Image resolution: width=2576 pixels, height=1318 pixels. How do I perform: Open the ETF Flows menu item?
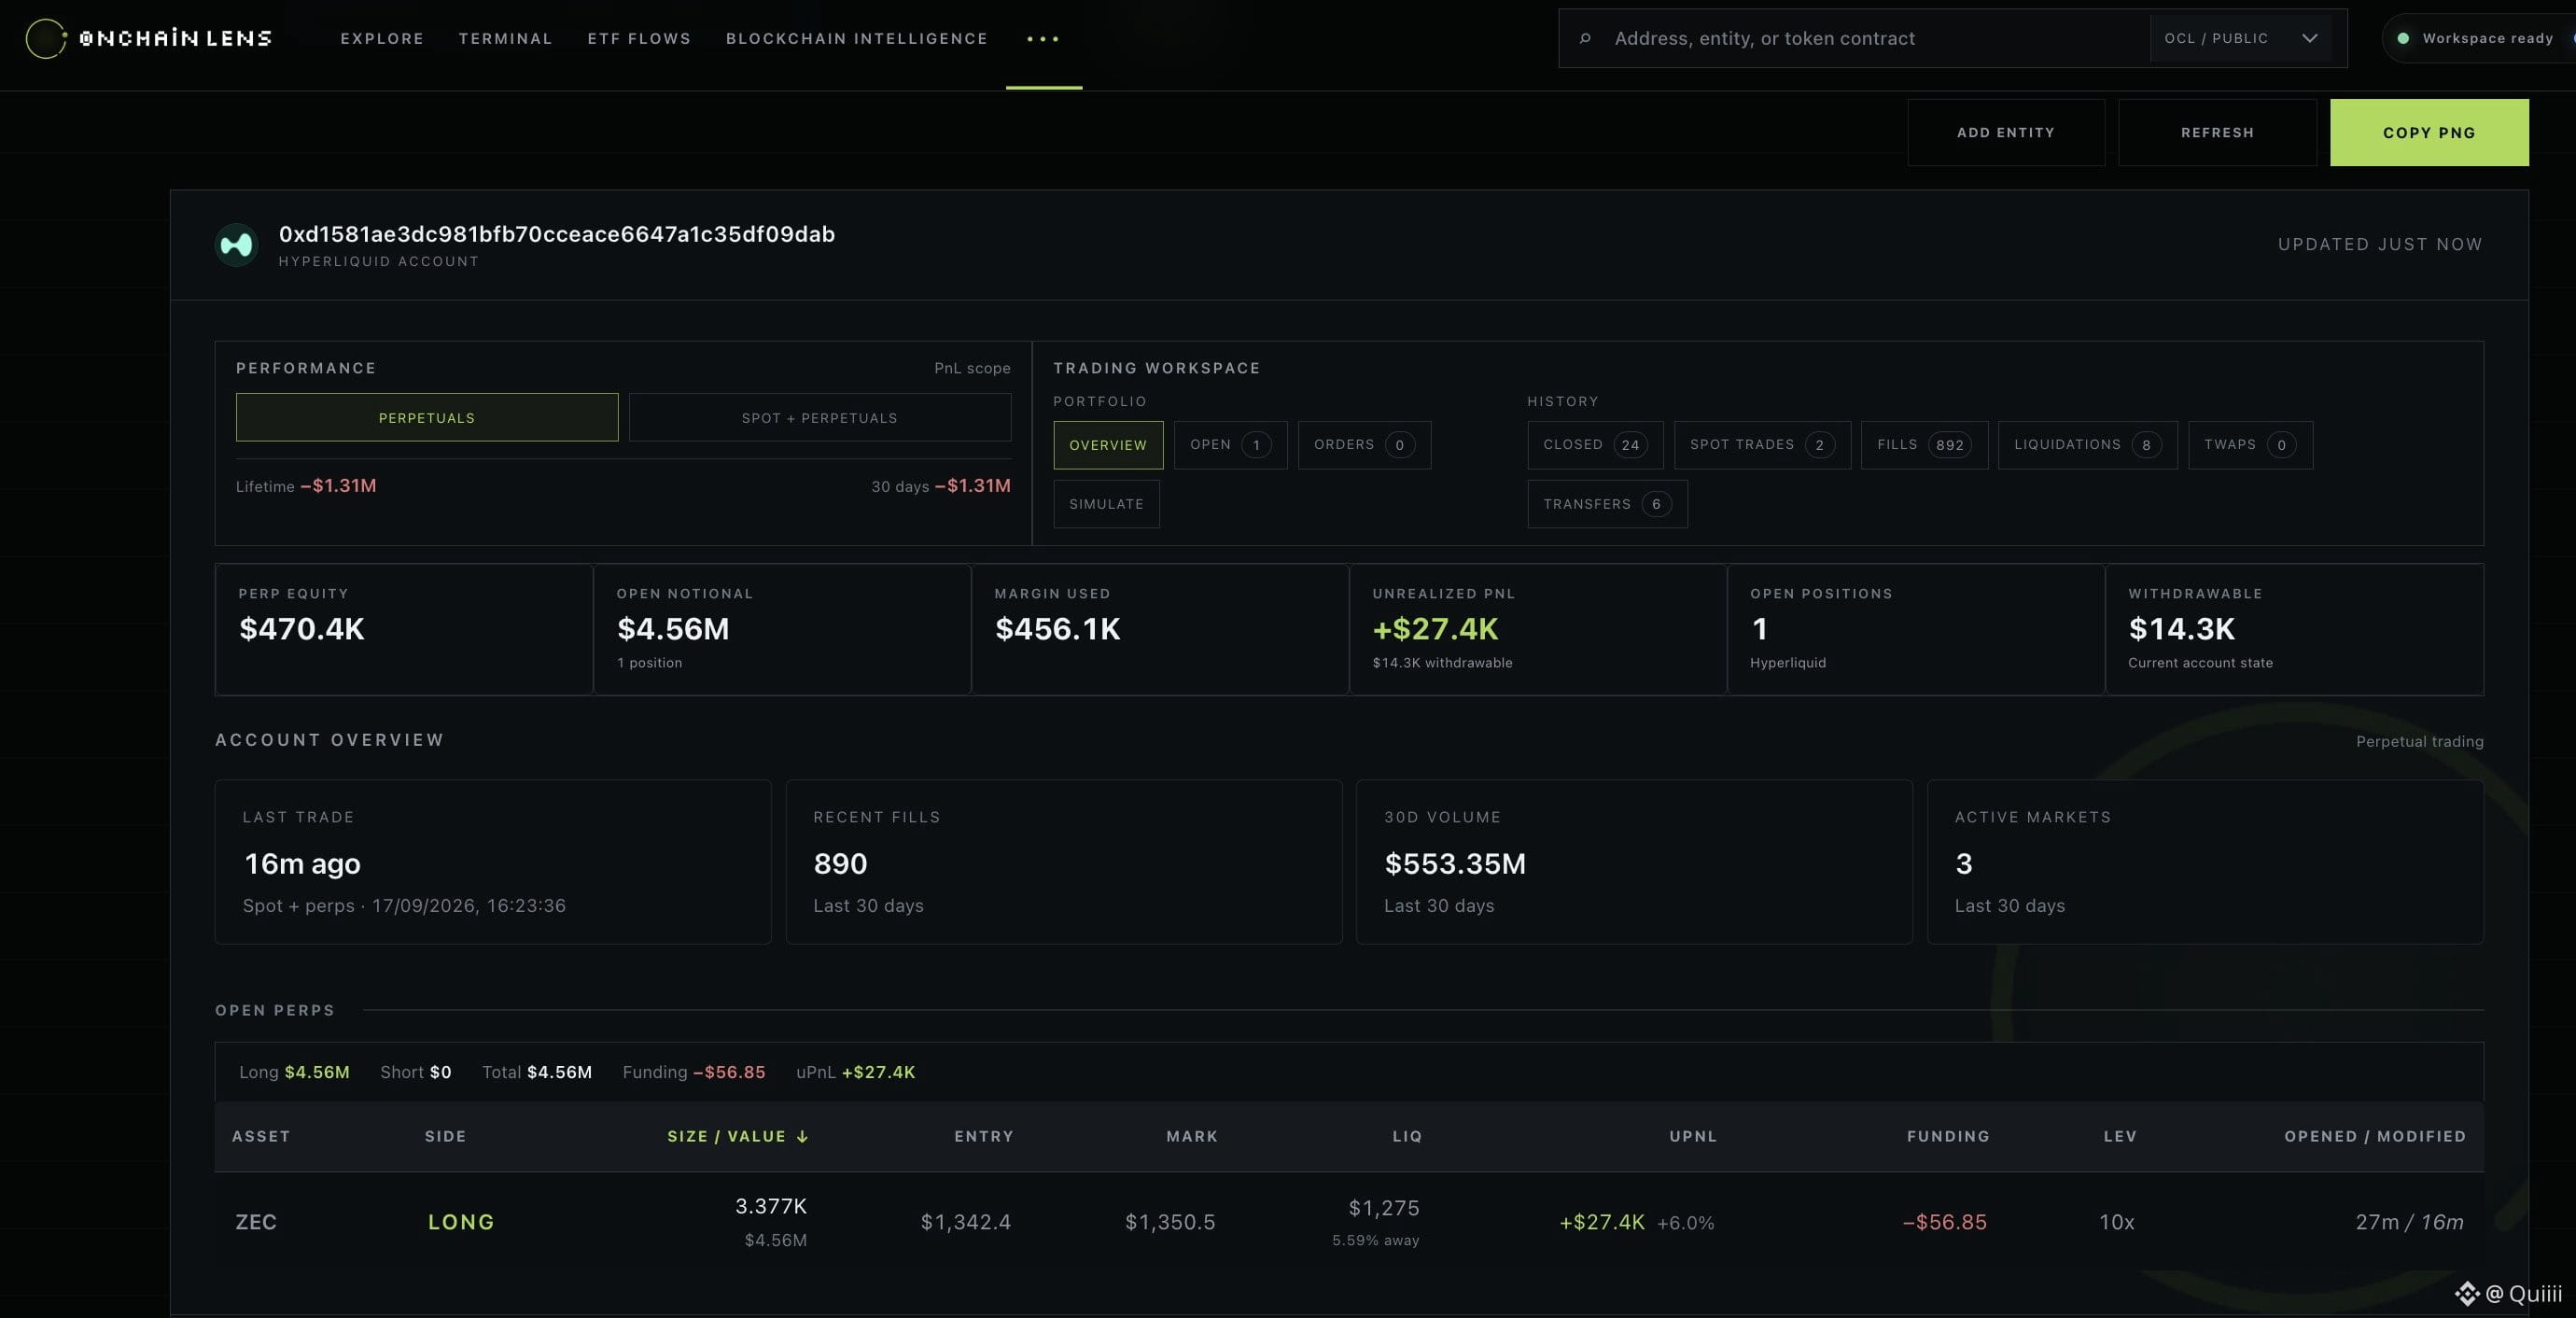click(x=639, y=39)
